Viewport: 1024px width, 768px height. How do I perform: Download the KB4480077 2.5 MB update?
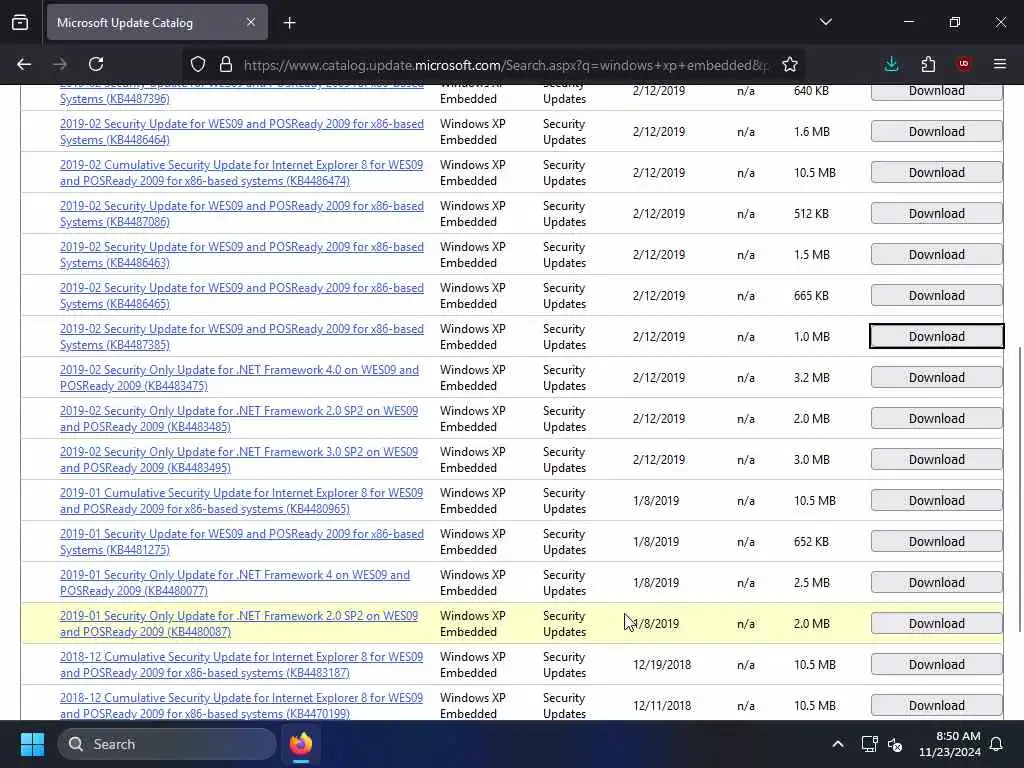click(936, 583)
